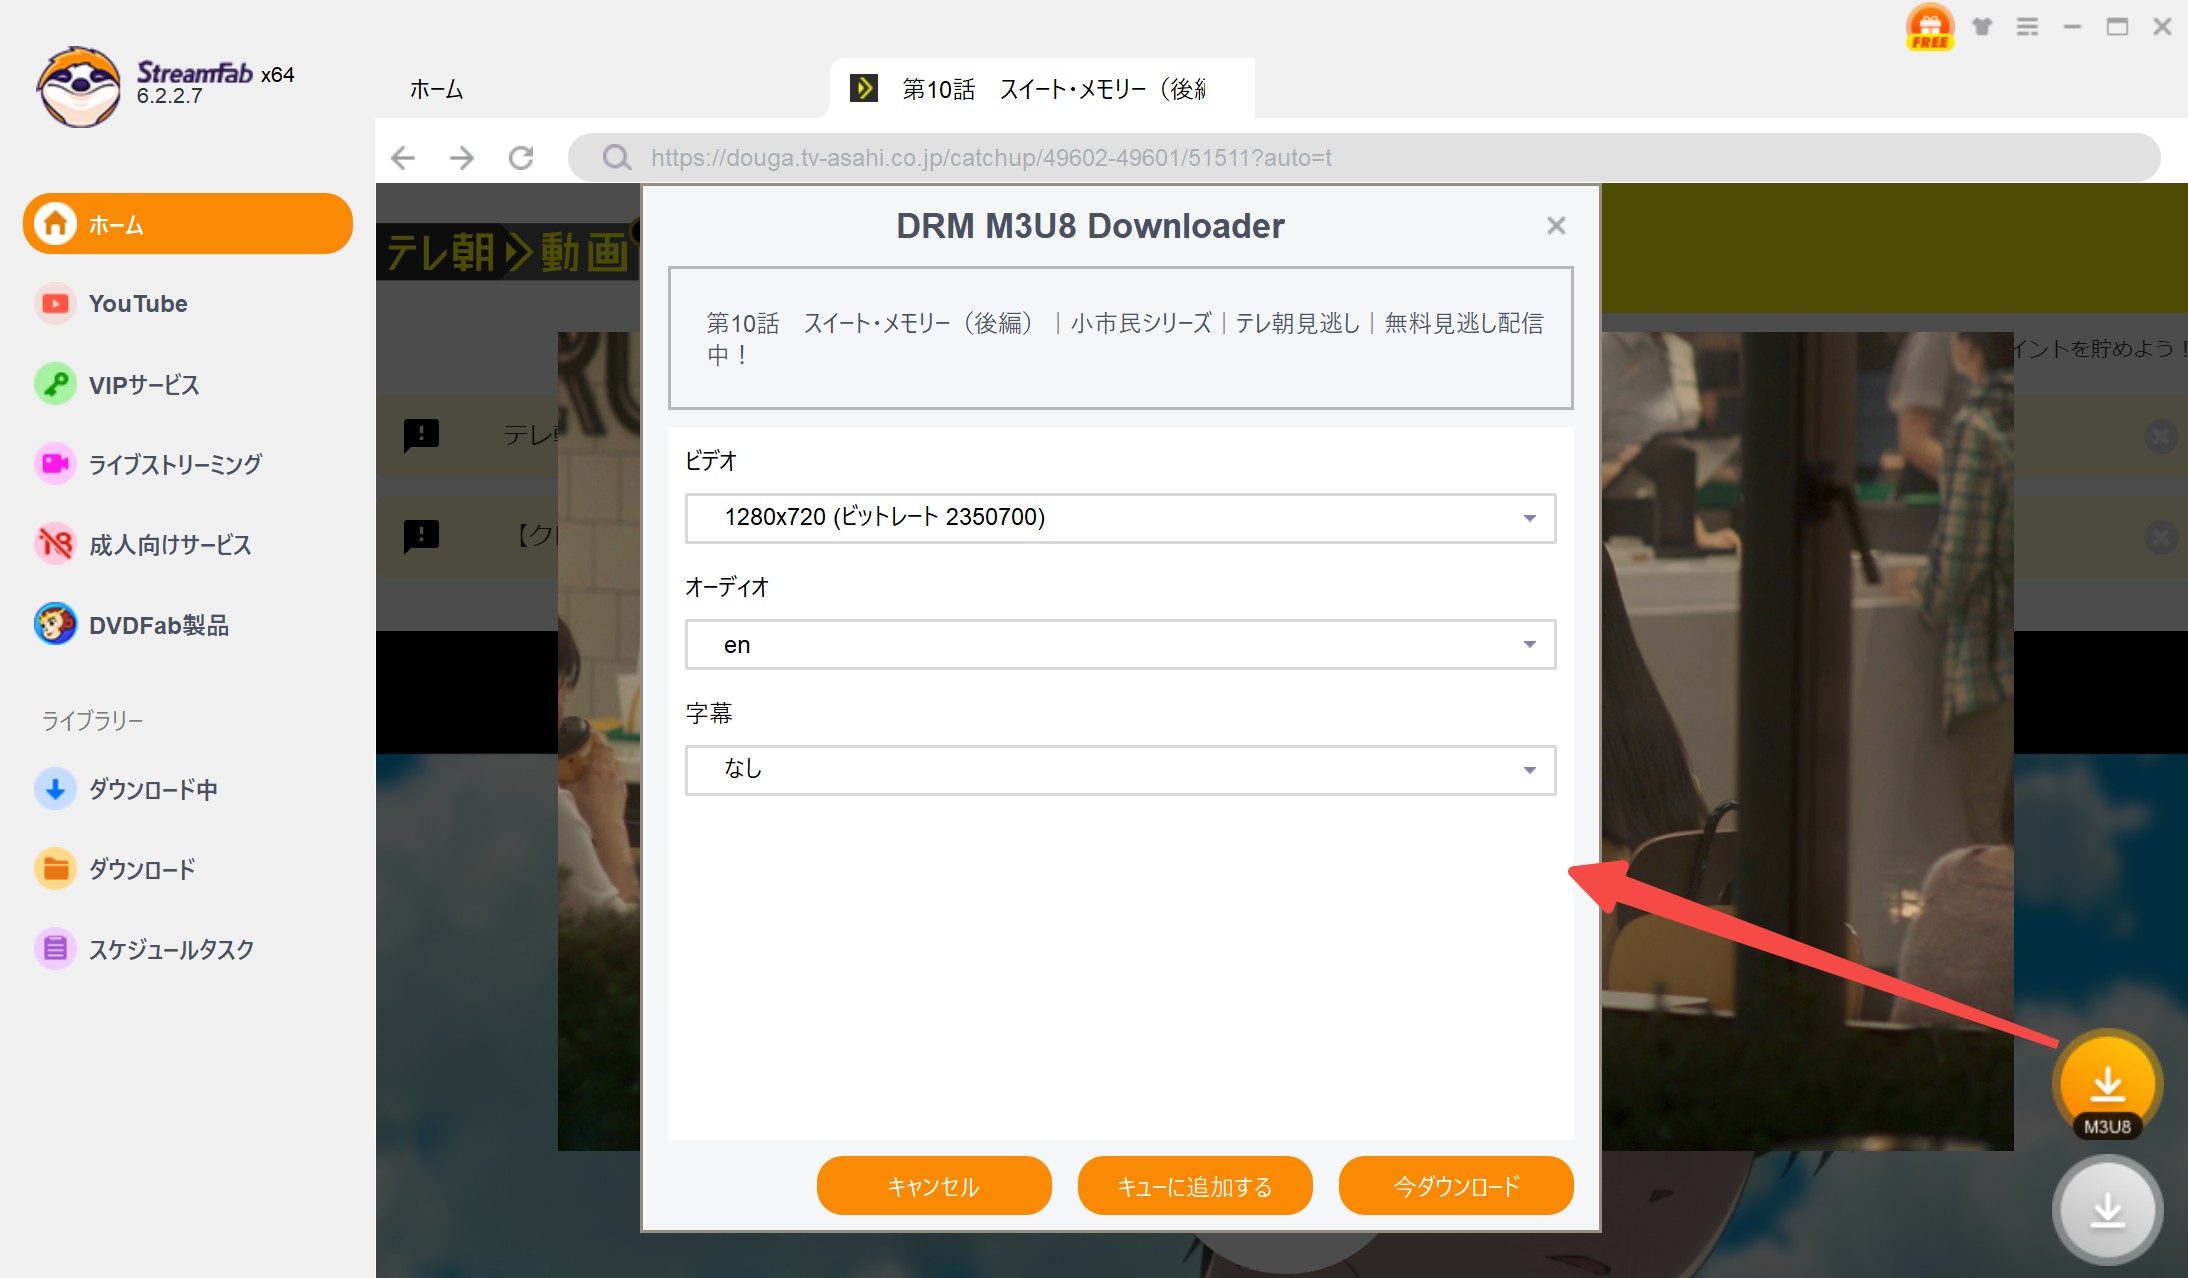The width and height of the screenshot is (2188, 1278).
Task: Open the subtitle dropdown
Action: click(1120, 770)
